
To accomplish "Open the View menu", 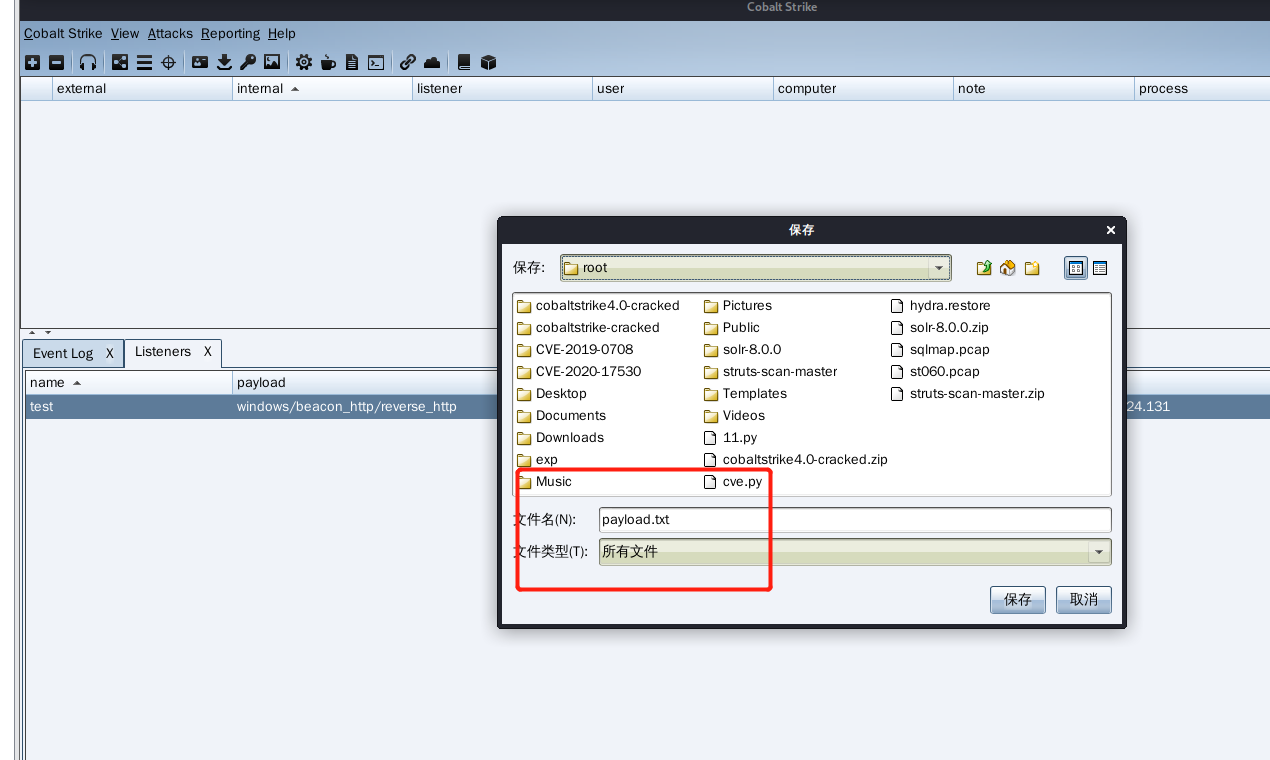I will 125,33.
